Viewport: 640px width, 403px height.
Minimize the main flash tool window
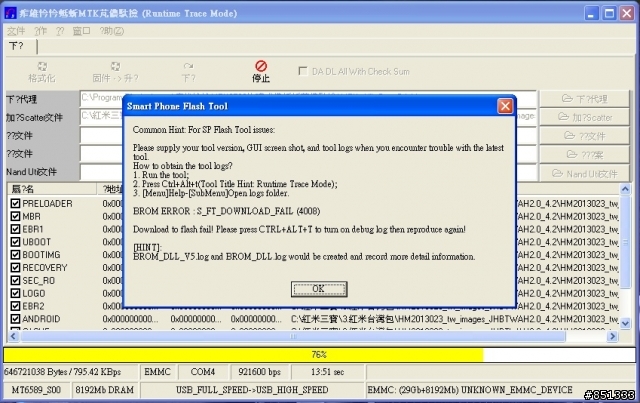click(591, 13)
